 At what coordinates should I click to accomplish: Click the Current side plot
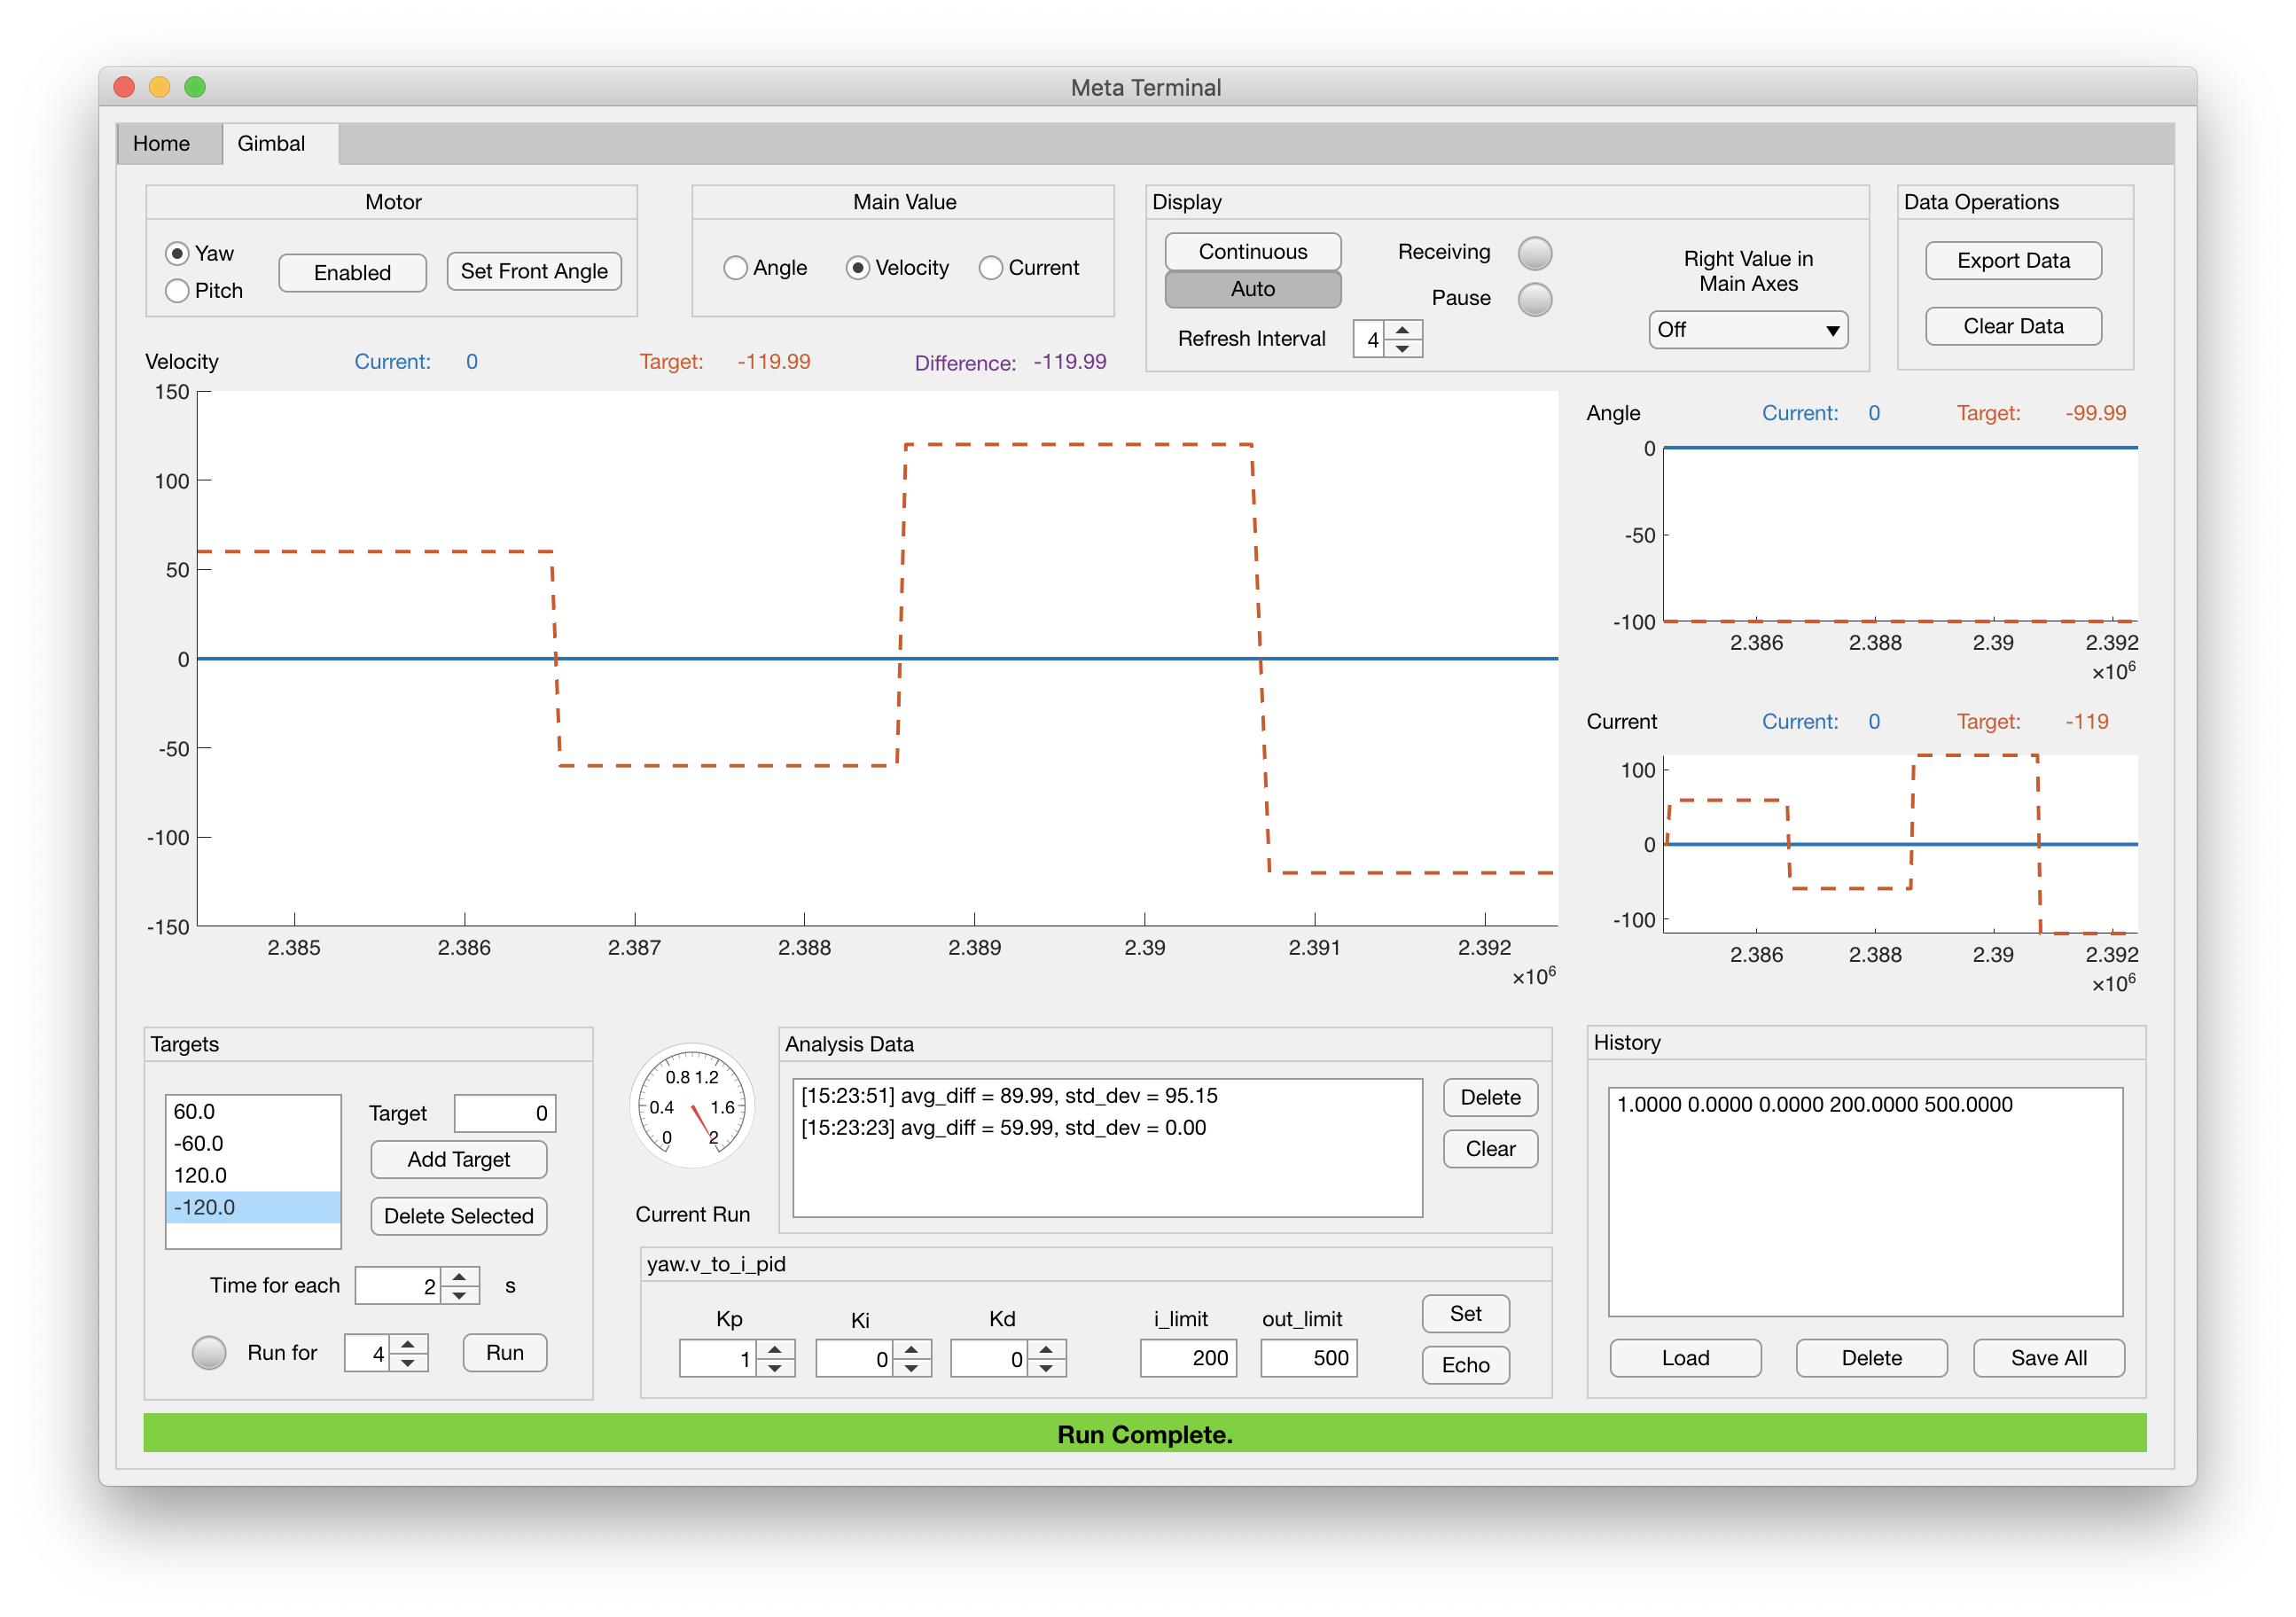tap(1900, 845)
